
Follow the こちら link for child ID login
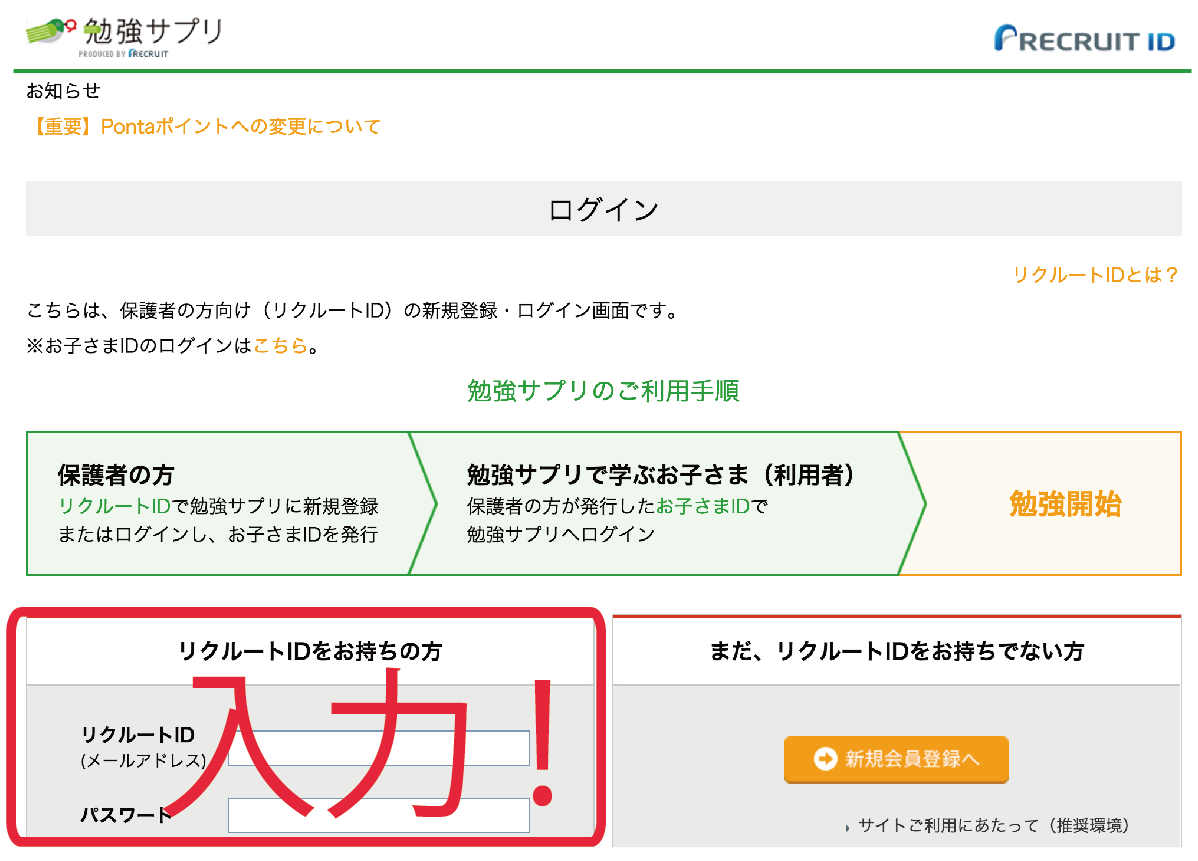280,346
